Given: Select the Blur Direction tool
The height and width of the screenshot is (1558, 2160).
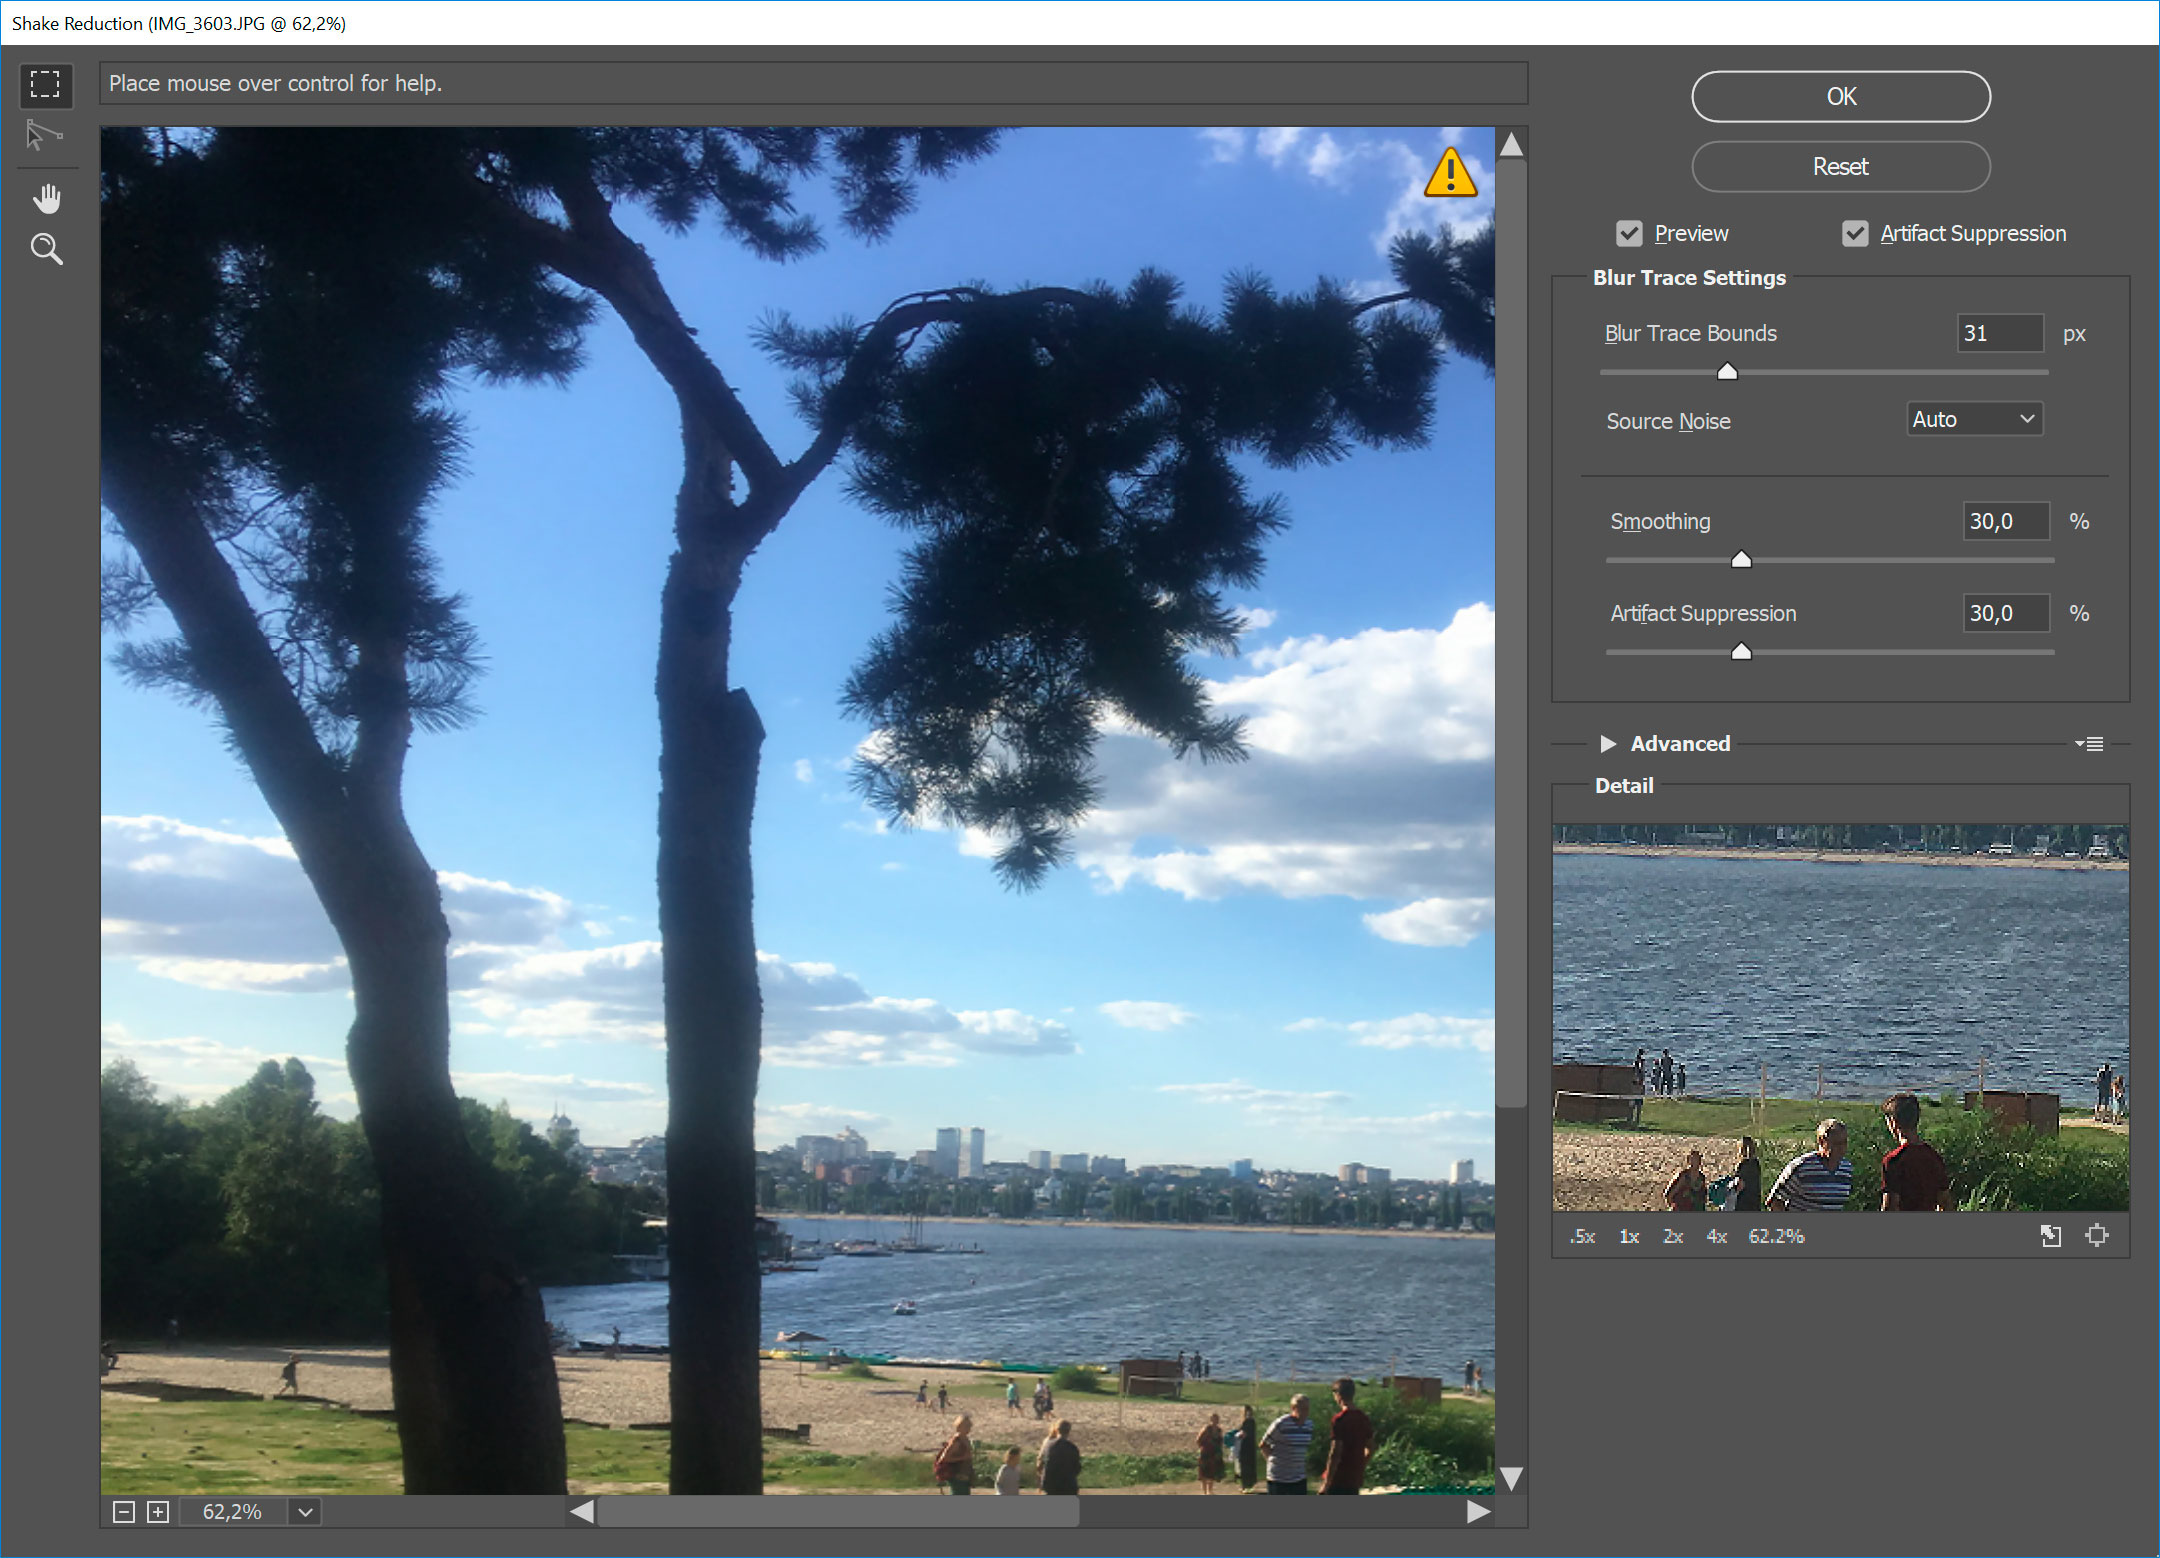Looking at the screenshot, I should [x=44, y=135].
